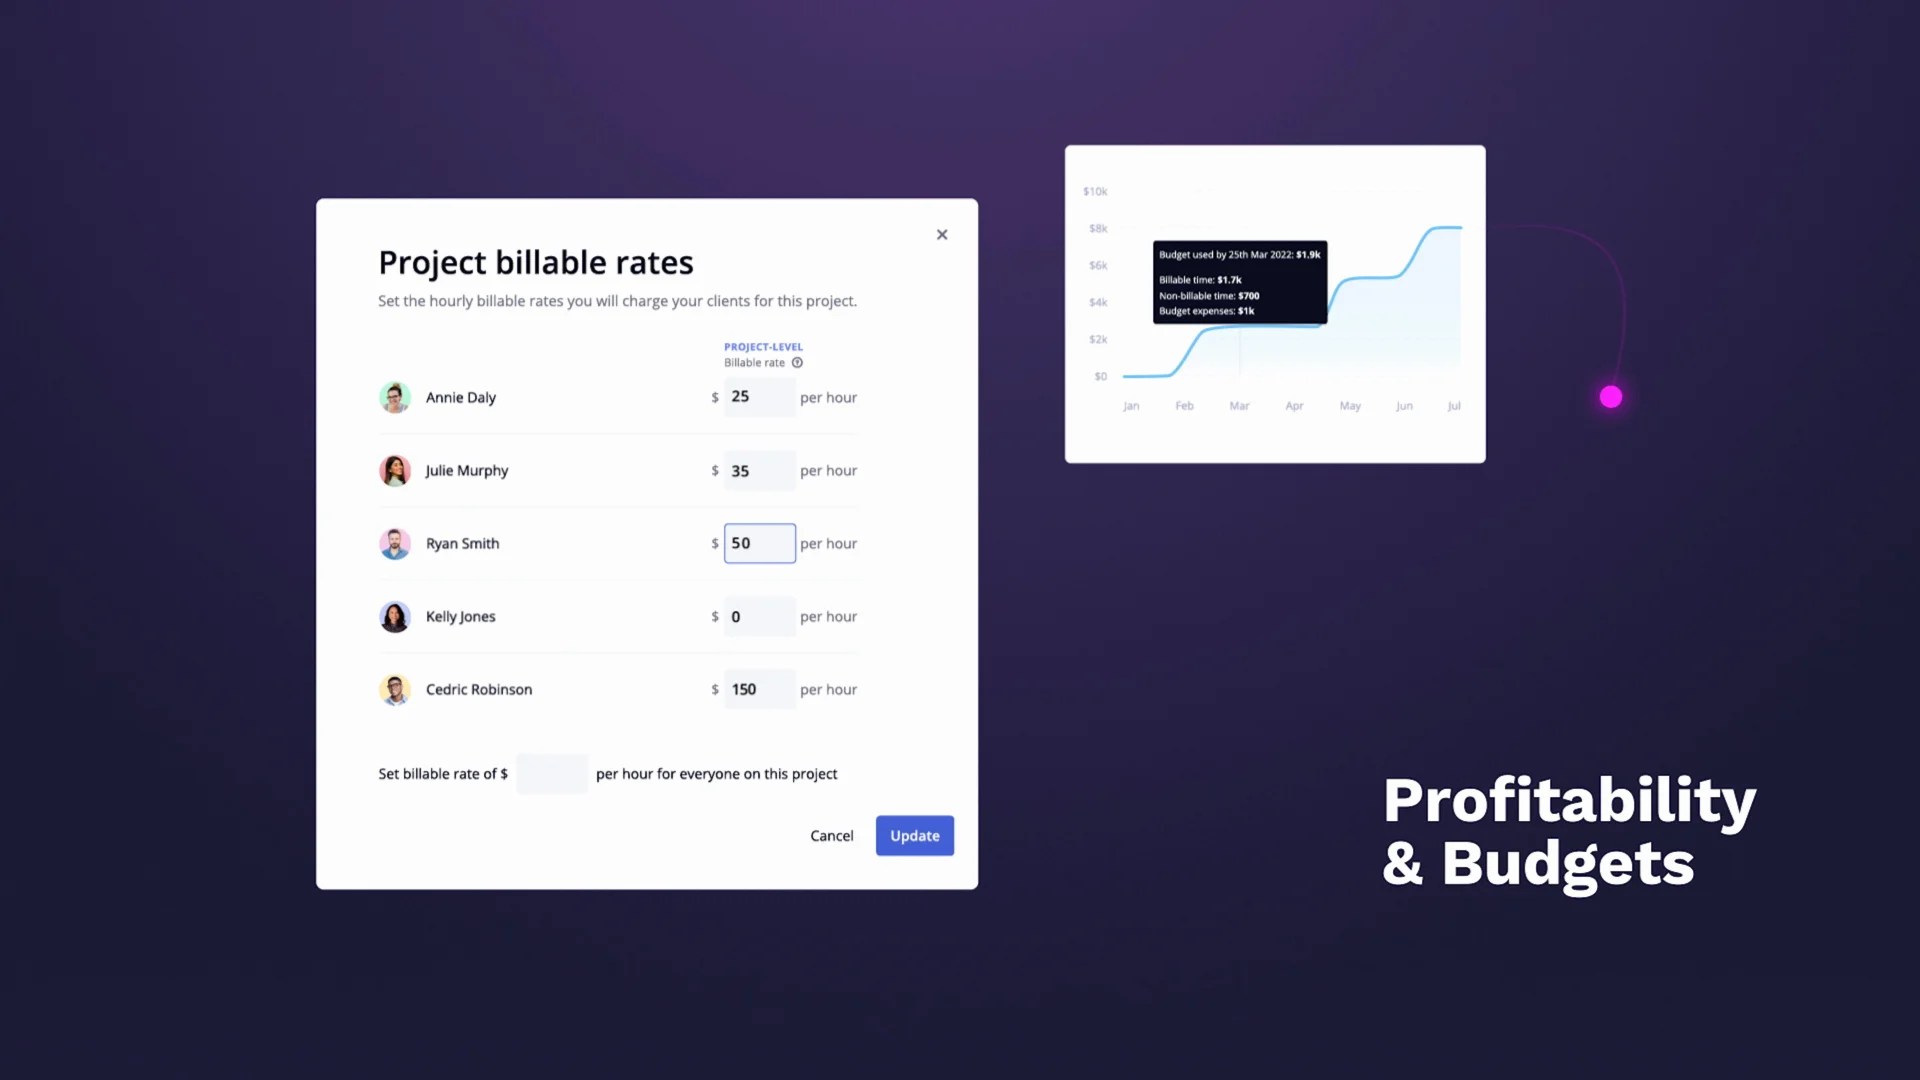Screen dimensions: 1920x1080
Task: Select the billable rate input for Ryan Smith
Action: click(x=758, y=543)
